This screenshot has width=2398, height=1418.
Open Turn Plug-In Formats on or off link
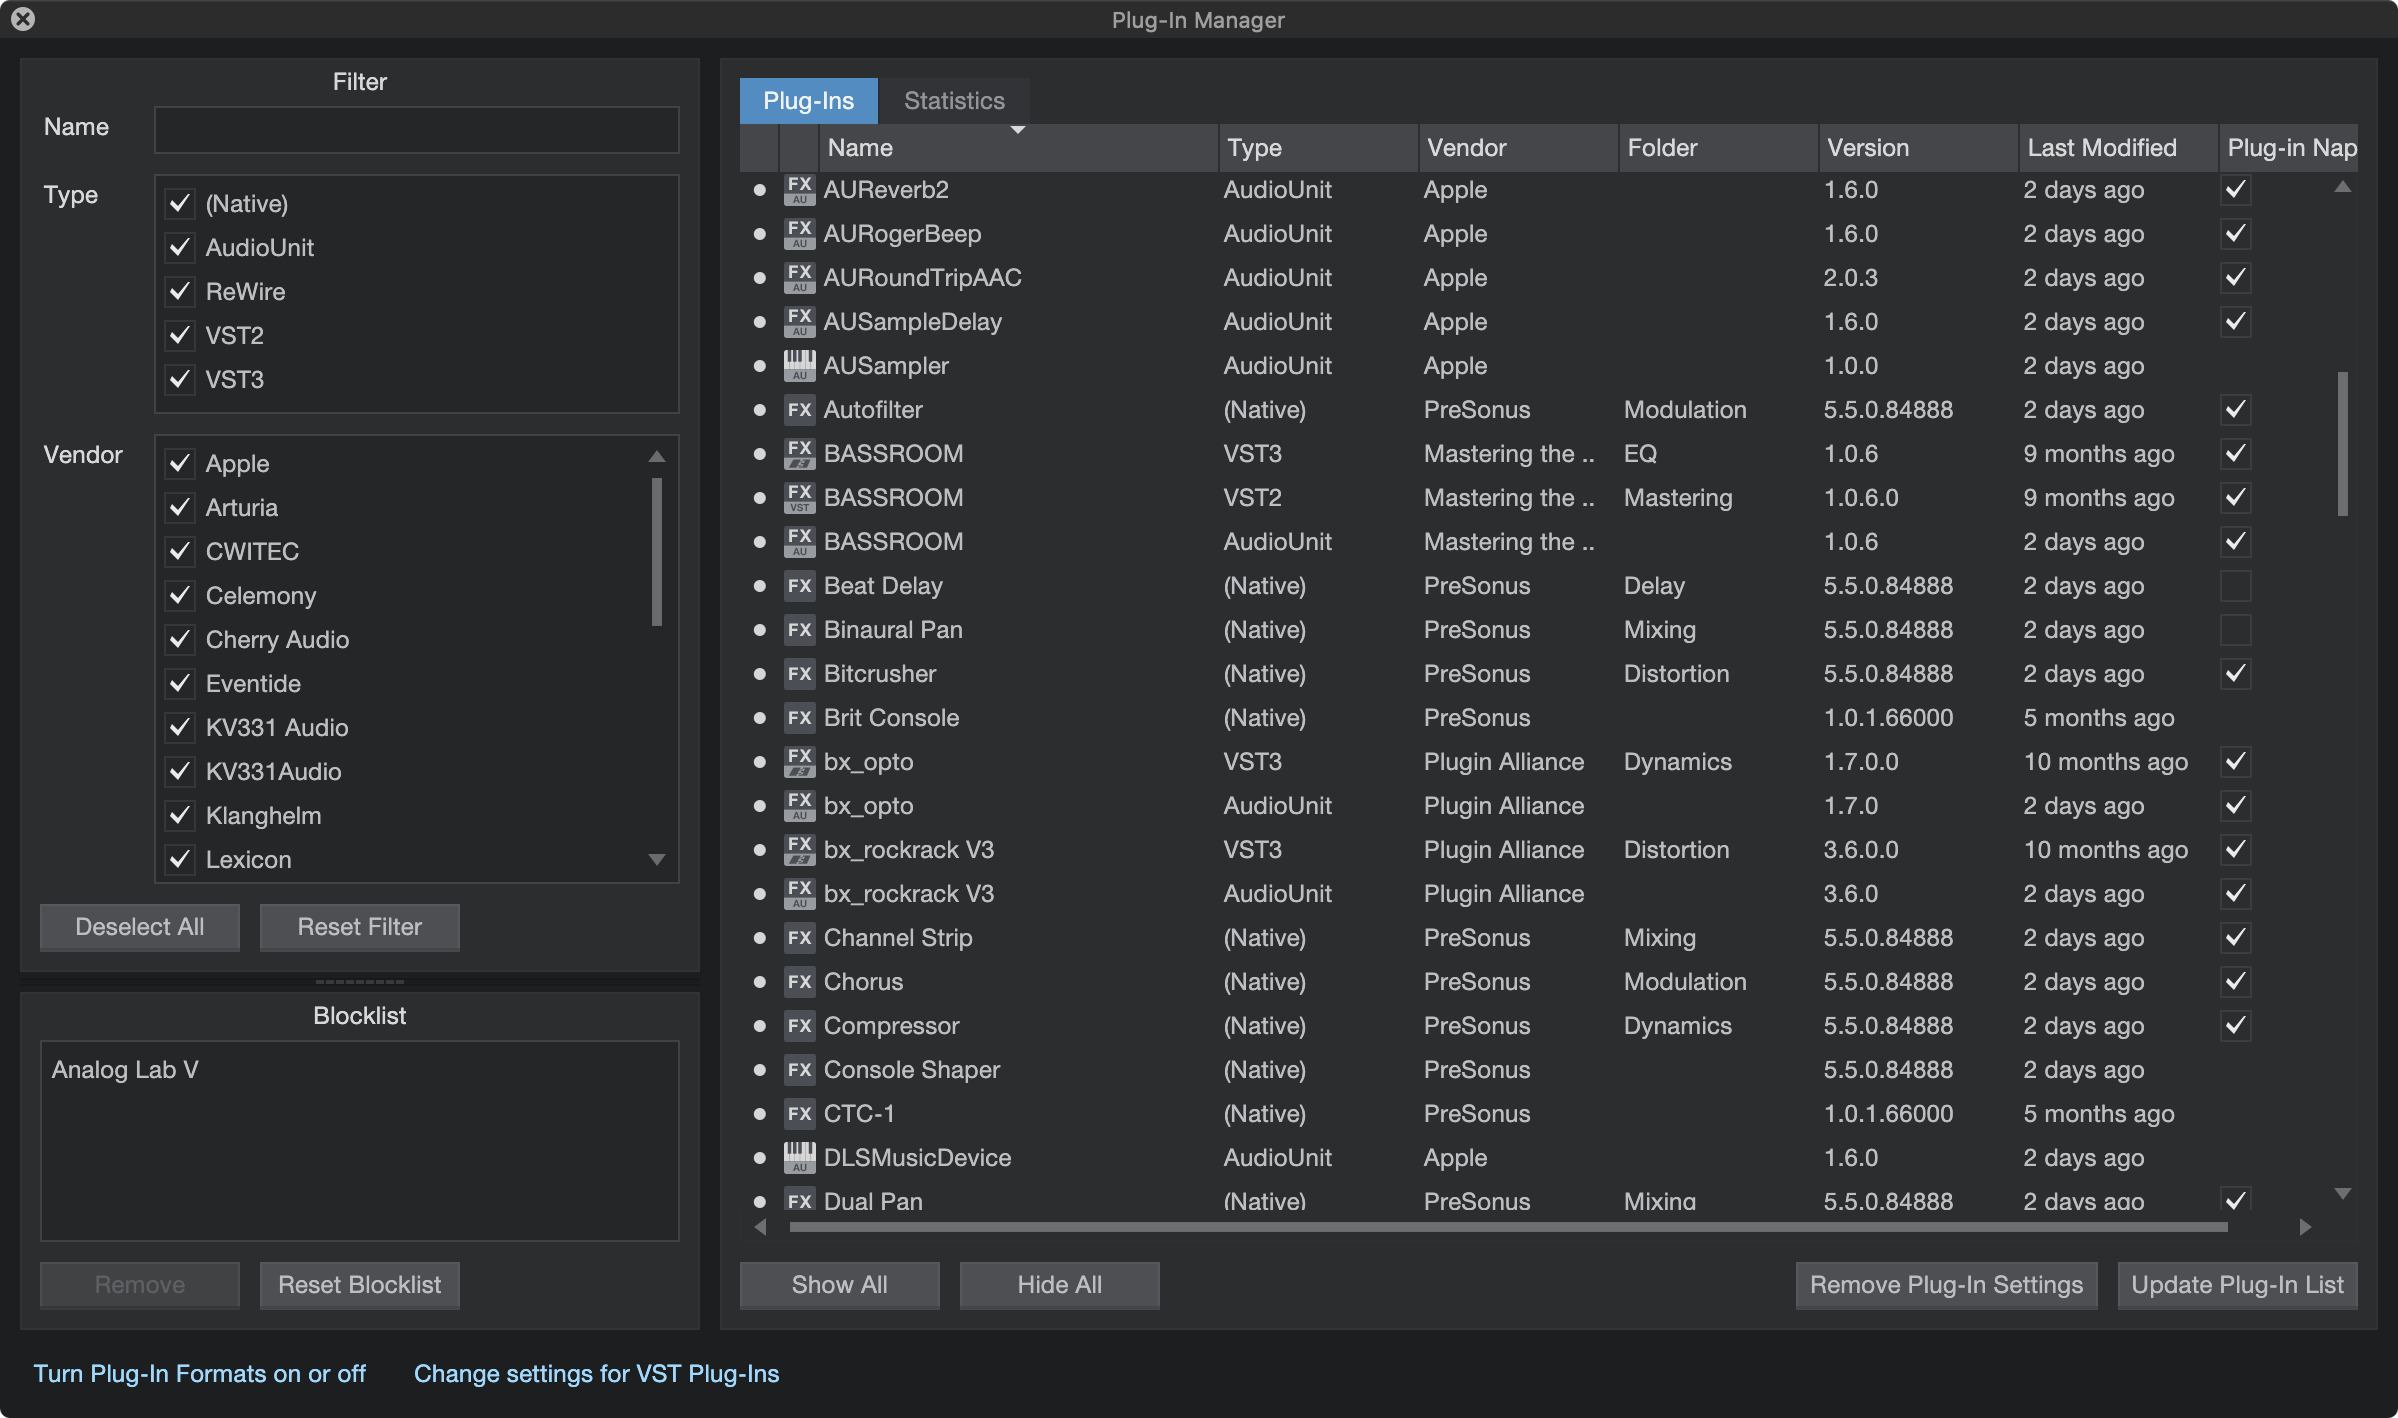(200, 1374)
